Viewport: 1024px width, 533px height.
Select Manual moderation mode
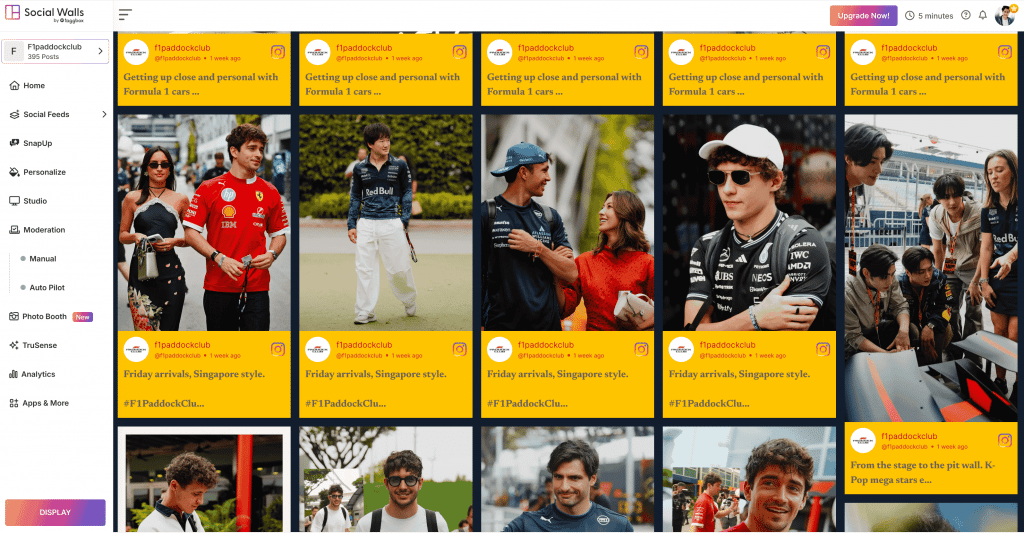tap(42, 259)
